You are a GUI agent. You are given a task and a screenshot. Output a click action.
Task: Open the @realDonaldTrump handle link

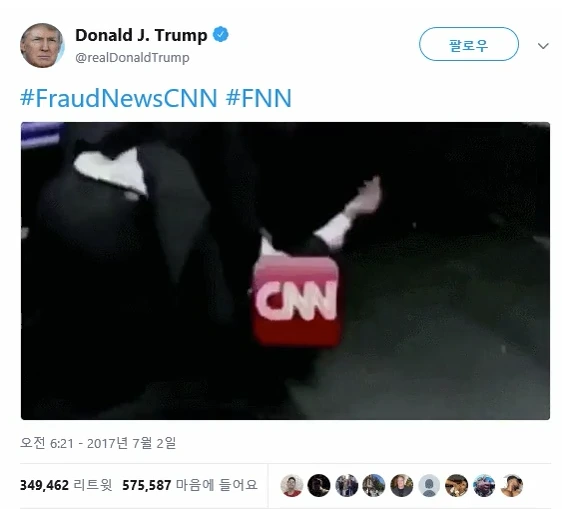point(132,57)
